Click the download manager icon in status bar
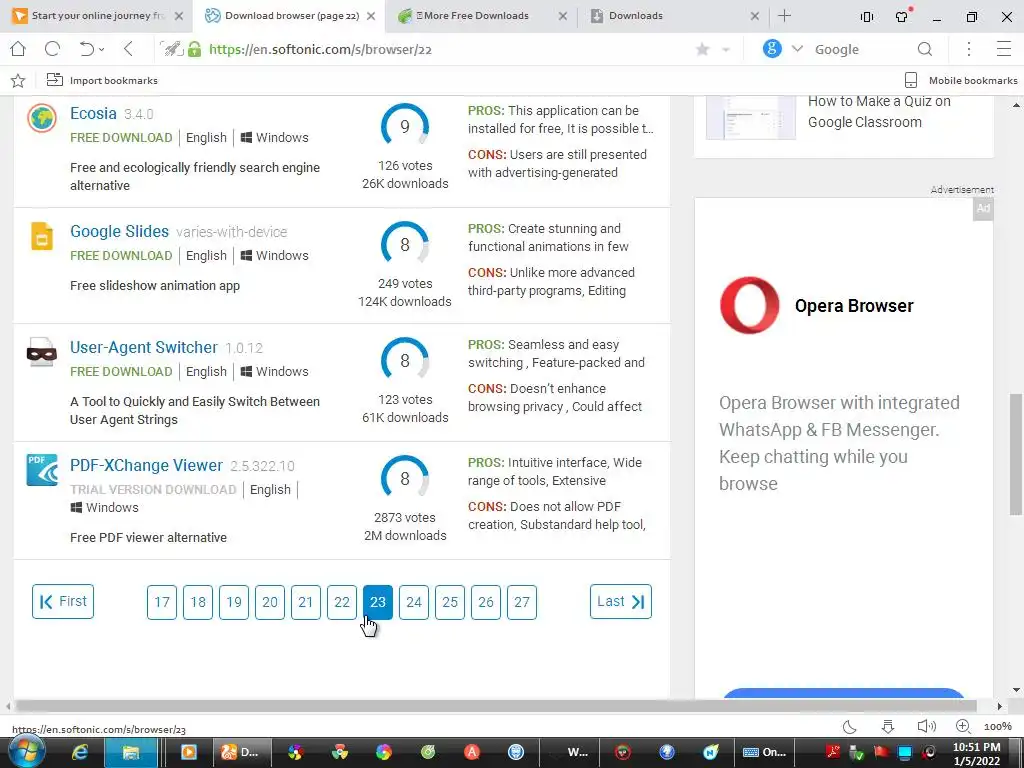Viewport: 1024px width, 768px height. pos(888,726)
